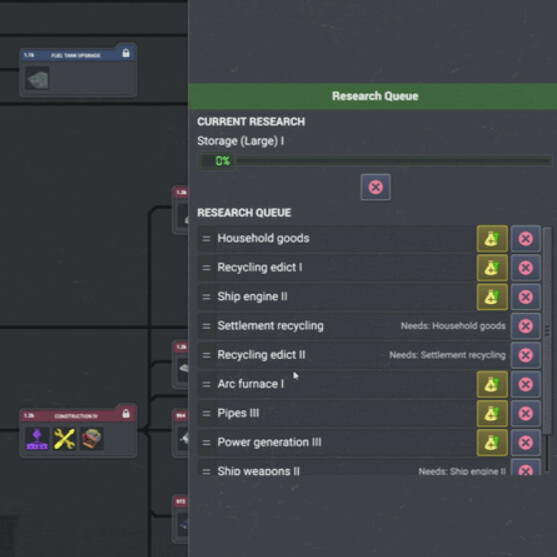The height and width of the screenshot is (557, 557).
Task: Click flask icon for Pipes III
Action: point(492,413)
